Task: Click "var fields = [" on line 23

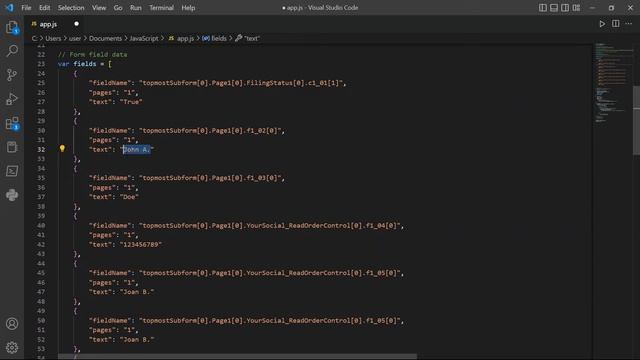Action: click(84, 64)
